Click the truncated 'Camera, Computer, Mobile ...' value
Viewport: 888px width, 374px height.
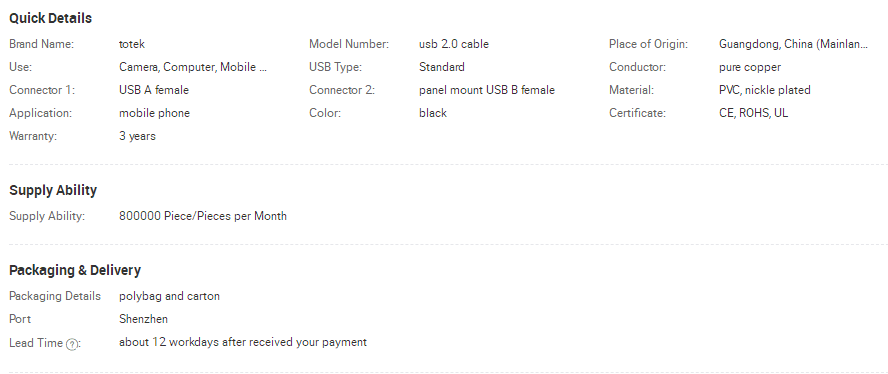point(193,67)
